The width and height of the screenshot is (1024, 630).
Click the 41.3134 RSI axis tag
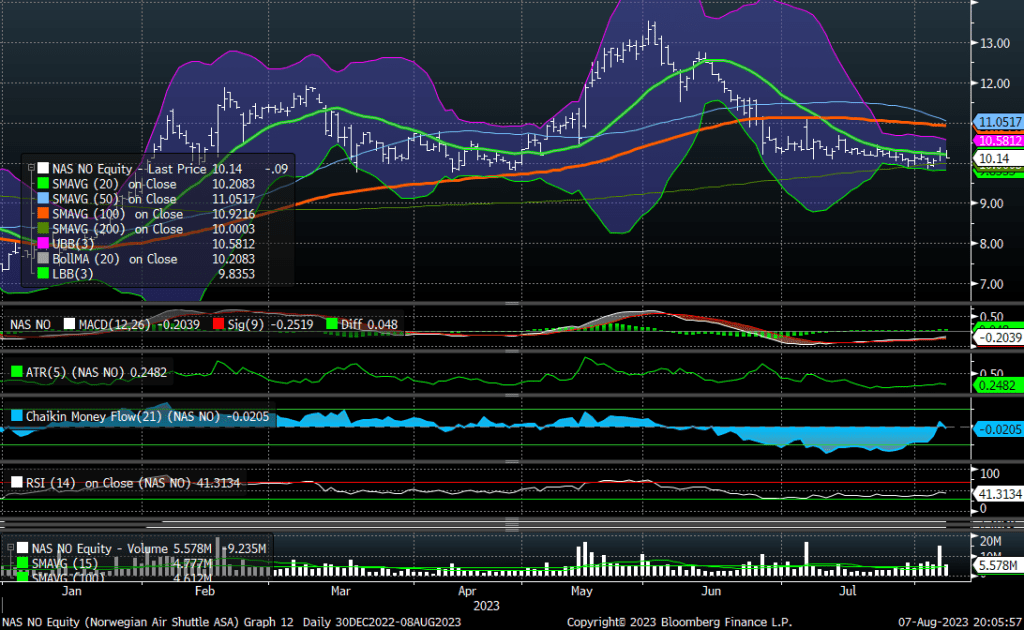click(x=999, y=494)
